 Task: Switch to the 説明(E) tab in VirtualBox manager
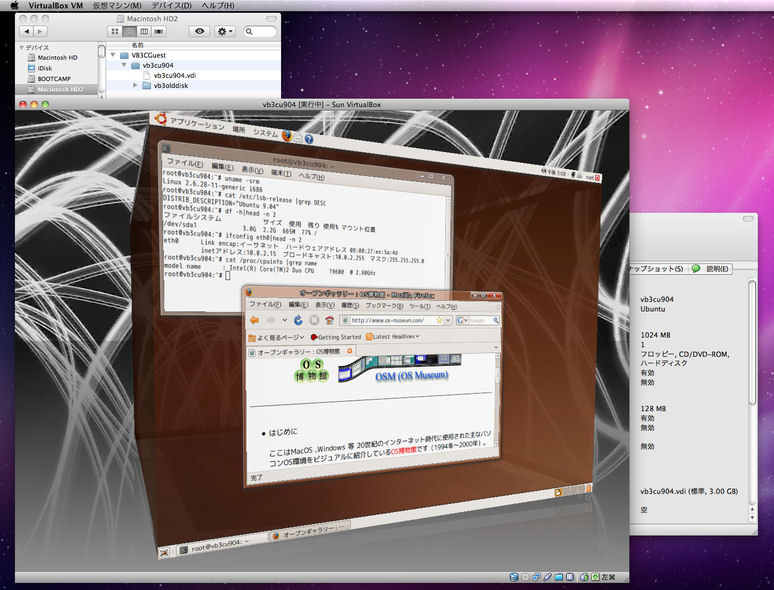click(x=711, y=269)
